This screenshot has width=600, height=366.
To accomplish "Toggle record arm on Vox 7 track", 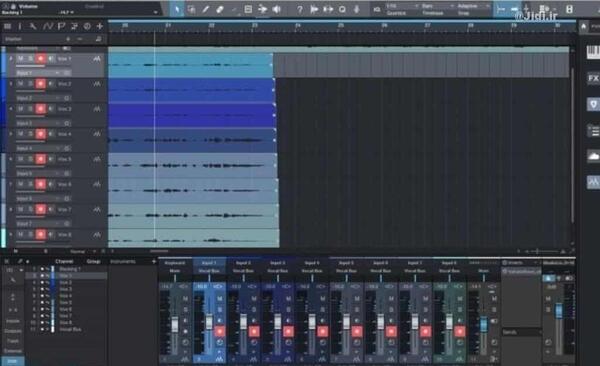I will pos(40,209).
